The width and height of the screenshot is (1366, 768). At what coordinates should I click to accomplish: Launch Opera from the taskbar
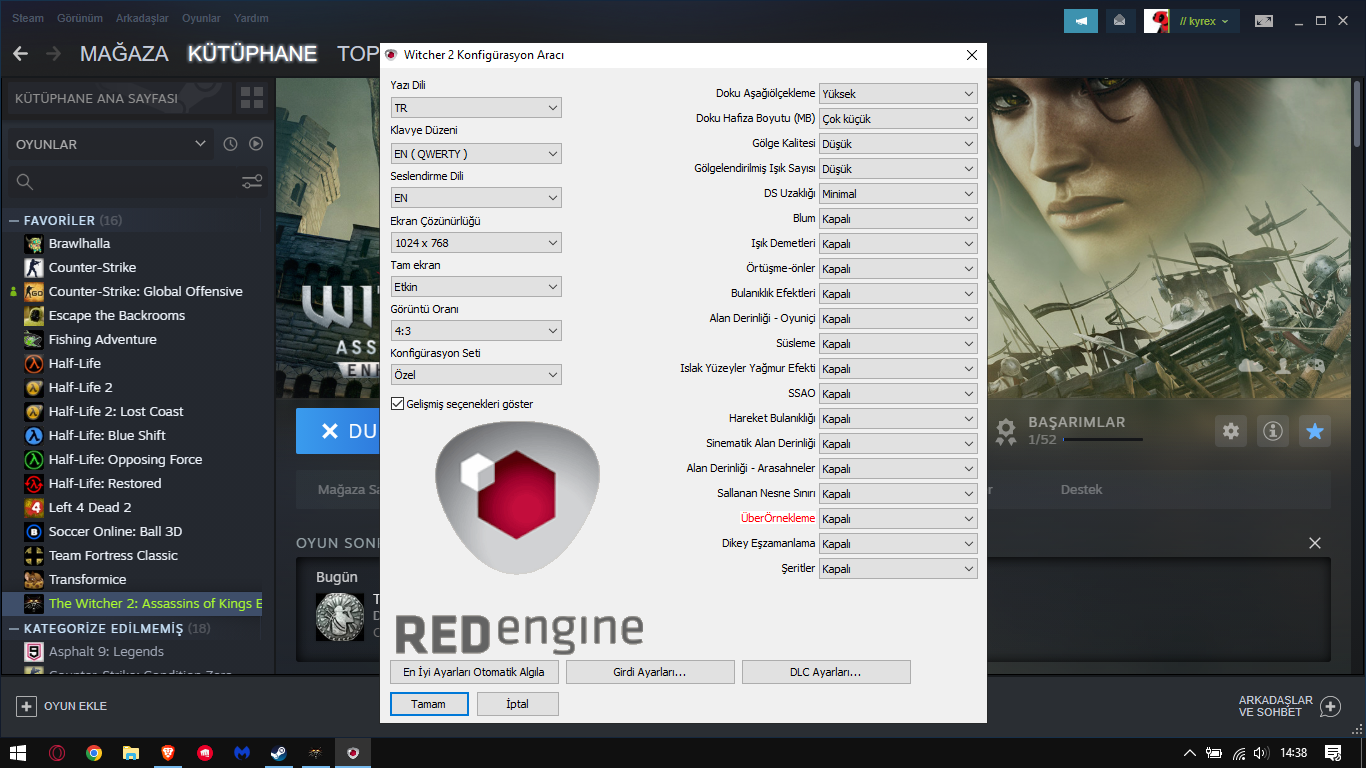[x=57, y=752]
